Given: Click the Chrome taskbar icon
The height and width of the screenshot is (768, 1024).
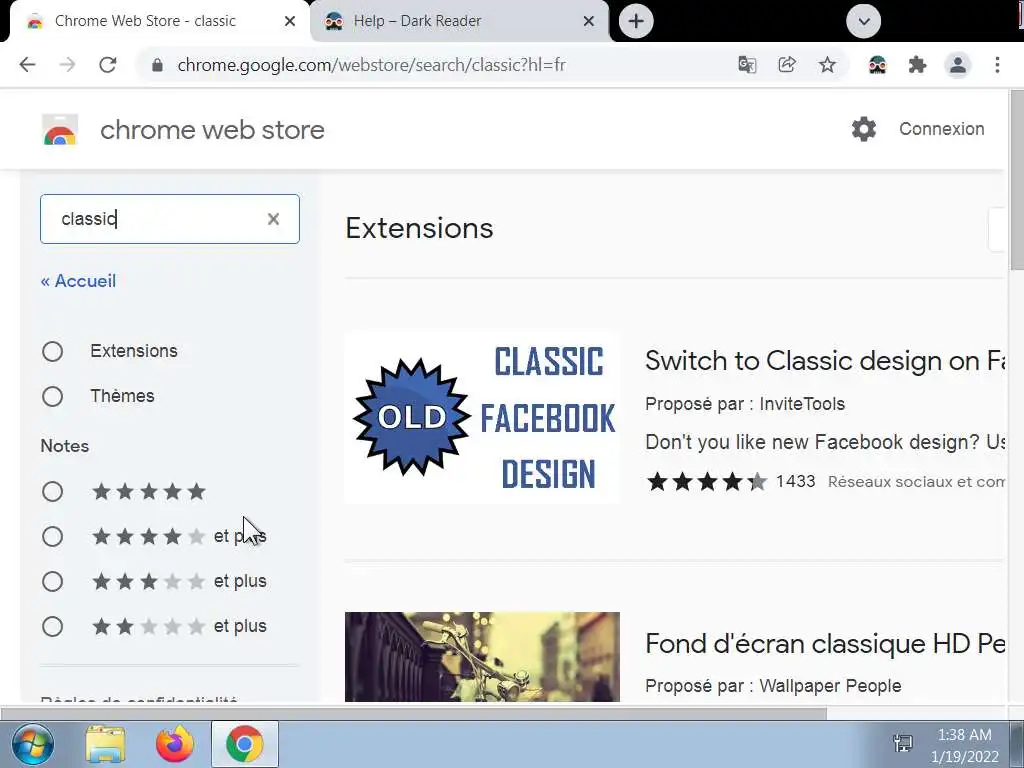Looking at the screenshot, I should pyautogui.click(x=245, y=744).
